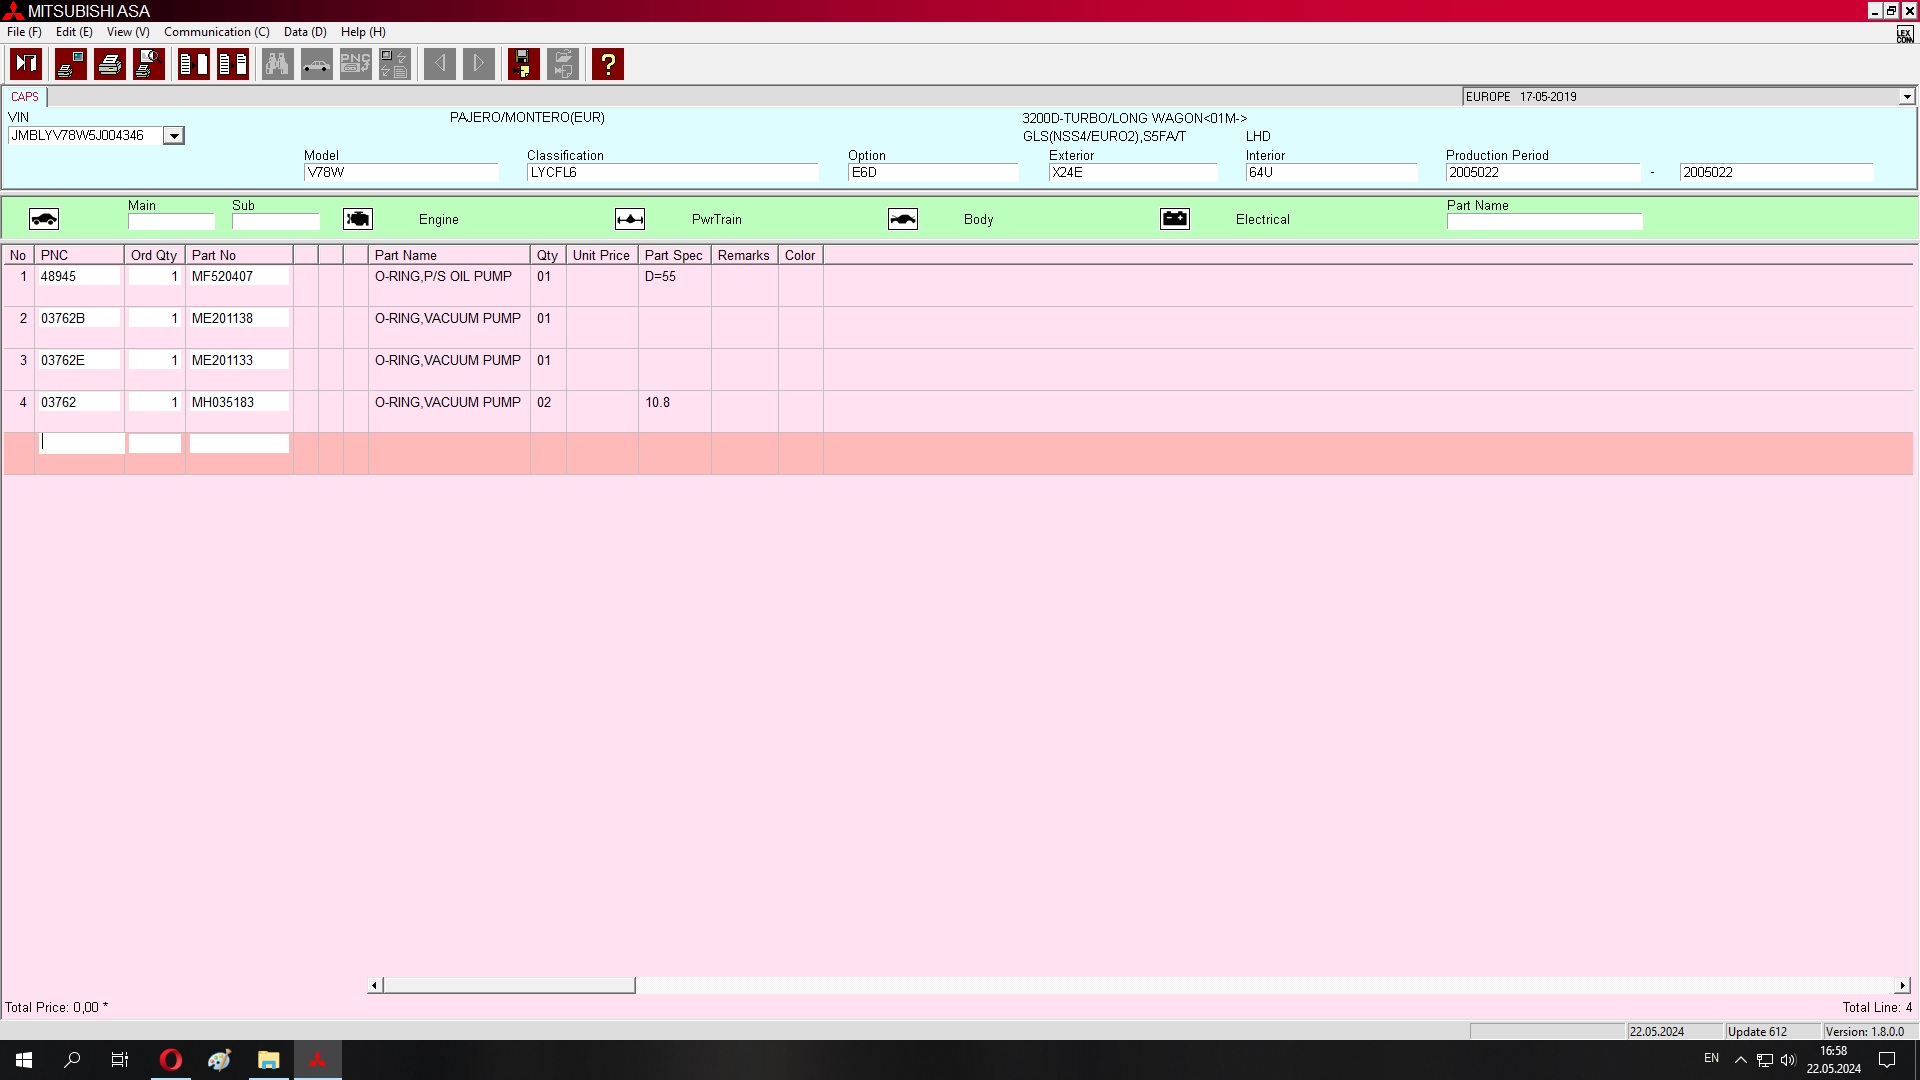The height and width of the screenshot is (1080, 1920).
Task: Click the Classification field LYCFL6
Action: [672, 173]
